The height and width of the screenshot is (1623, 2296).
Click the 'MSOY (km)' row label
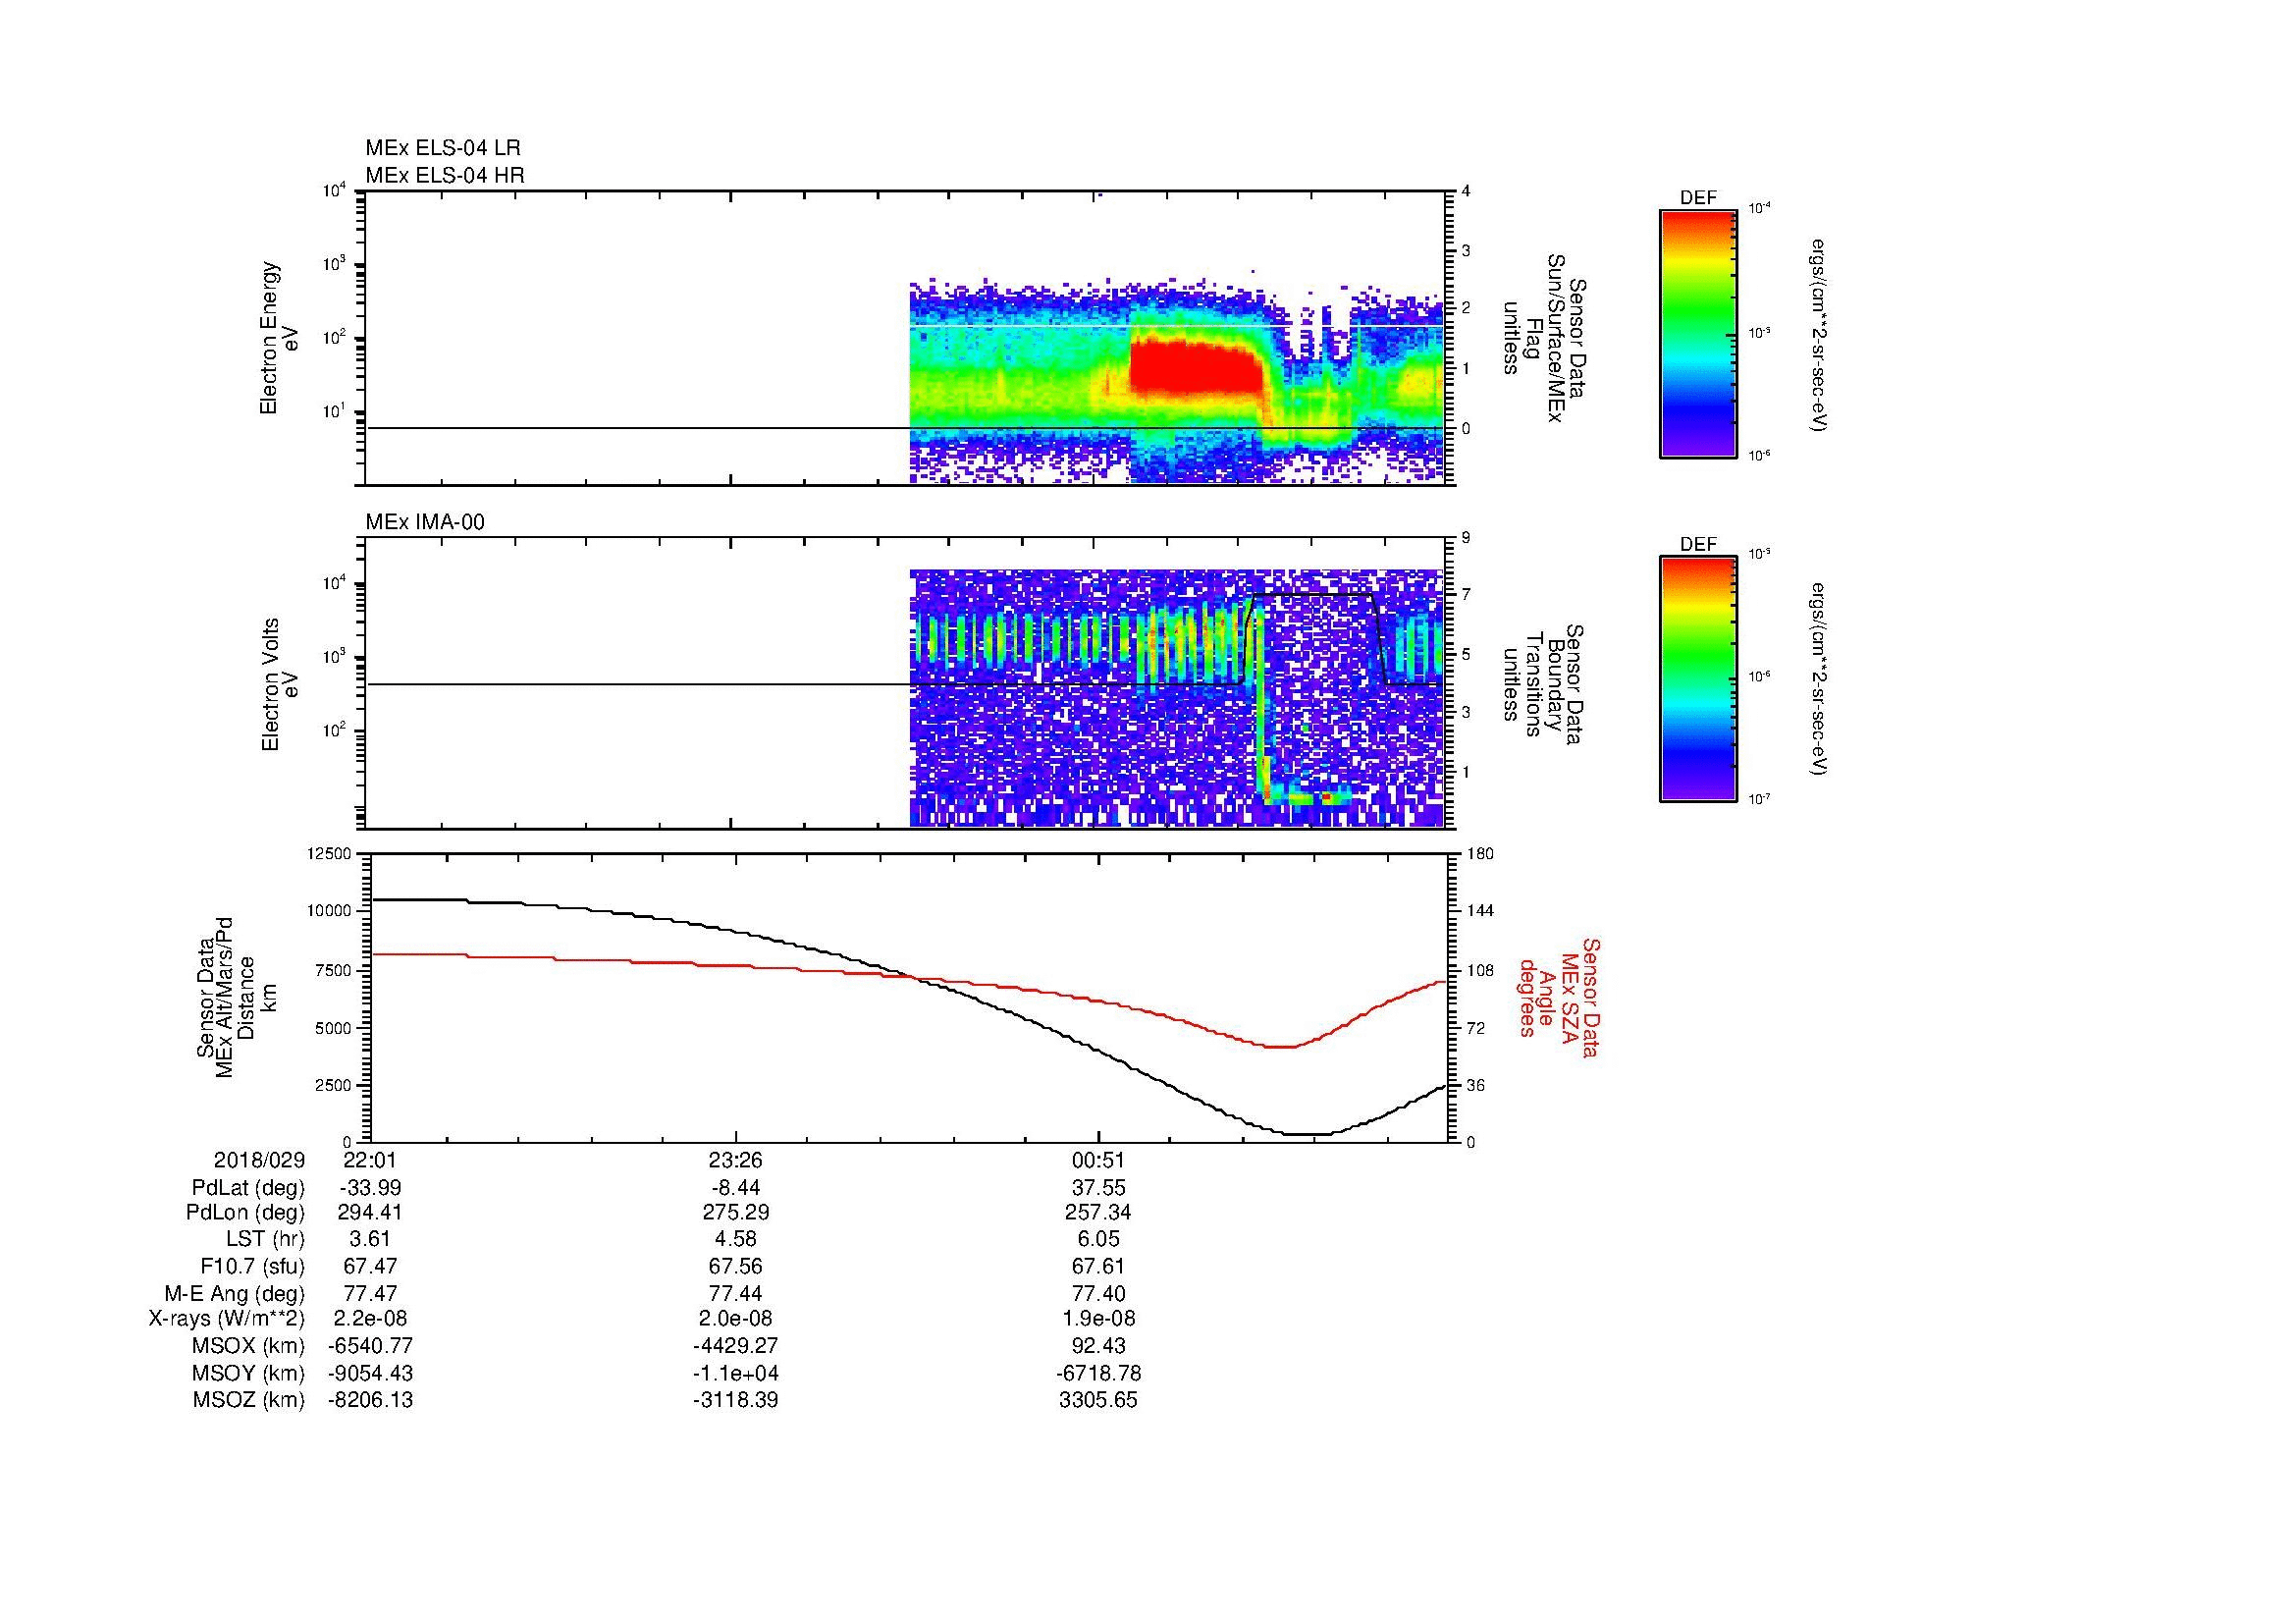tap(248, 1373)
